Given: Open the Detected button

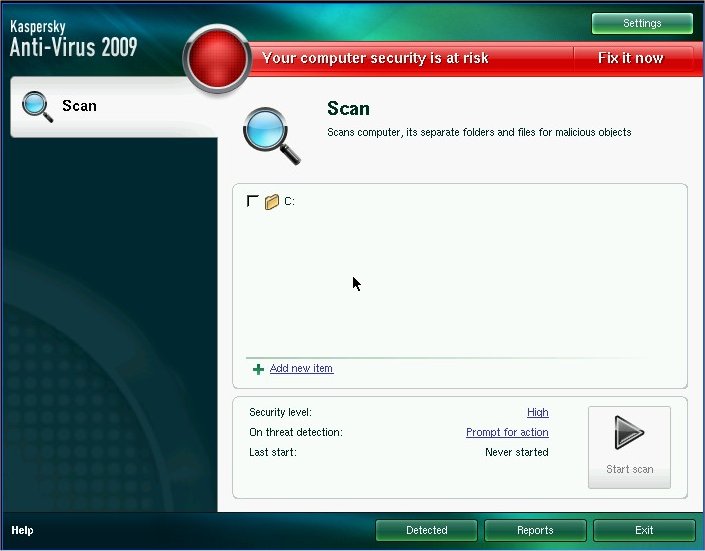Looking at the screenshot, I should pos(426,530).
